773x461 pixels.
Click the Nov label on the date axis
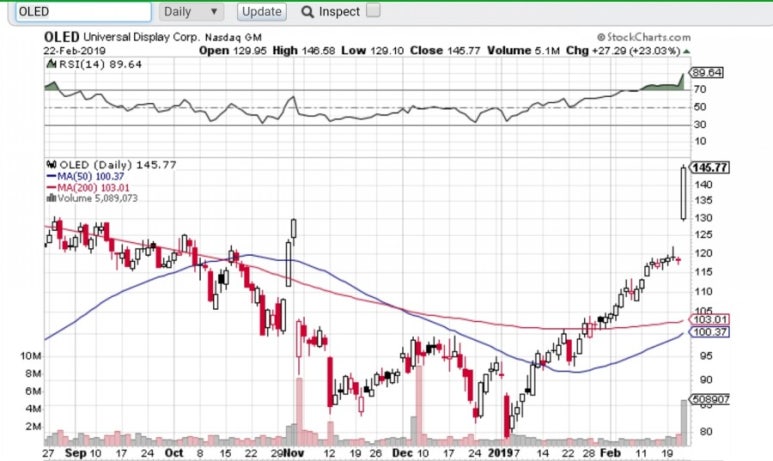295,453
